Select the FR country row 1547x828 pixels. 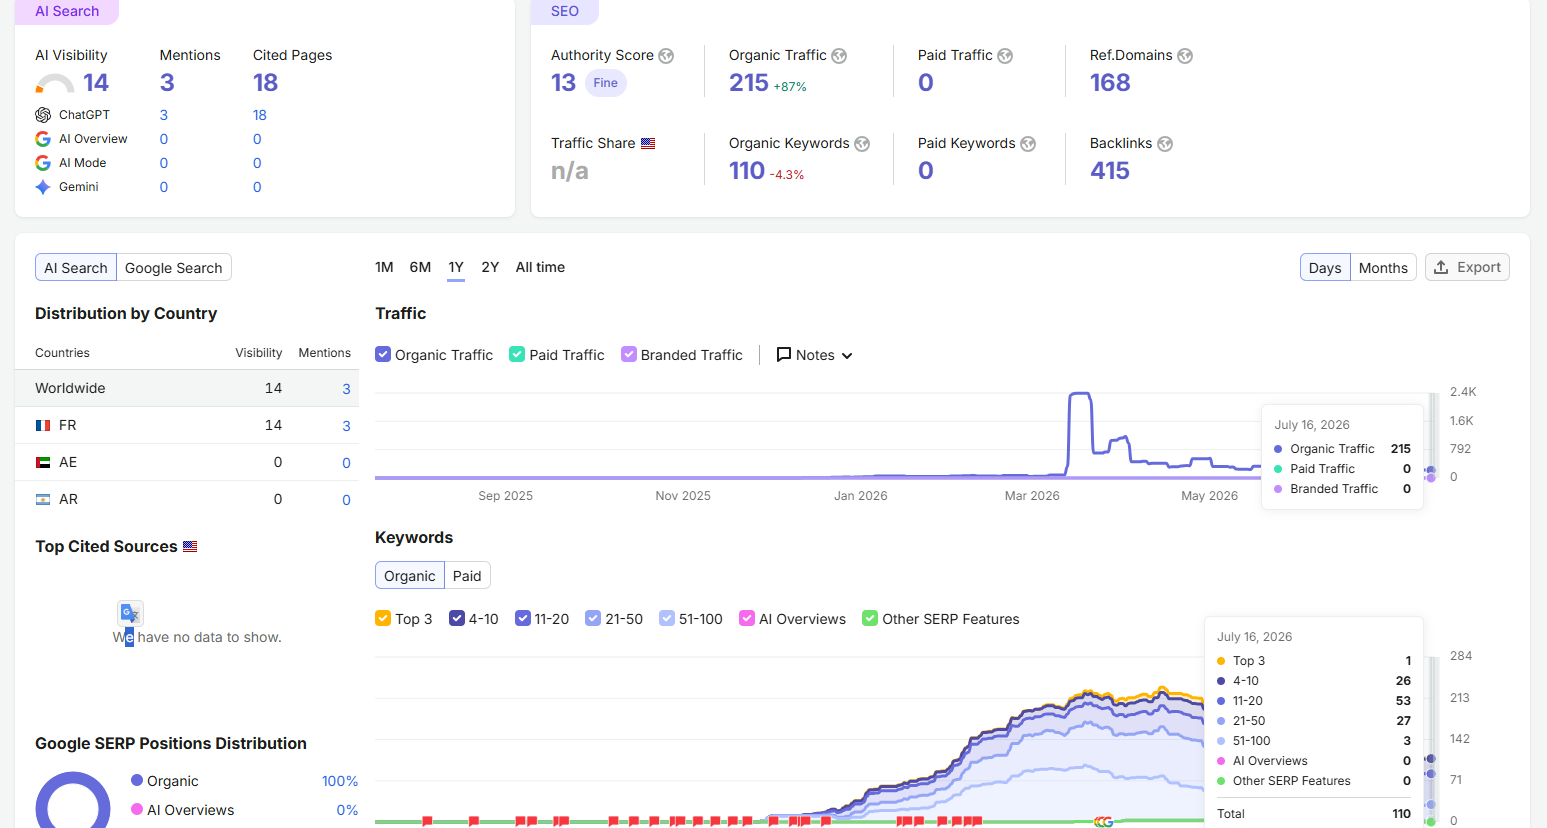click(x=187, y=425)
